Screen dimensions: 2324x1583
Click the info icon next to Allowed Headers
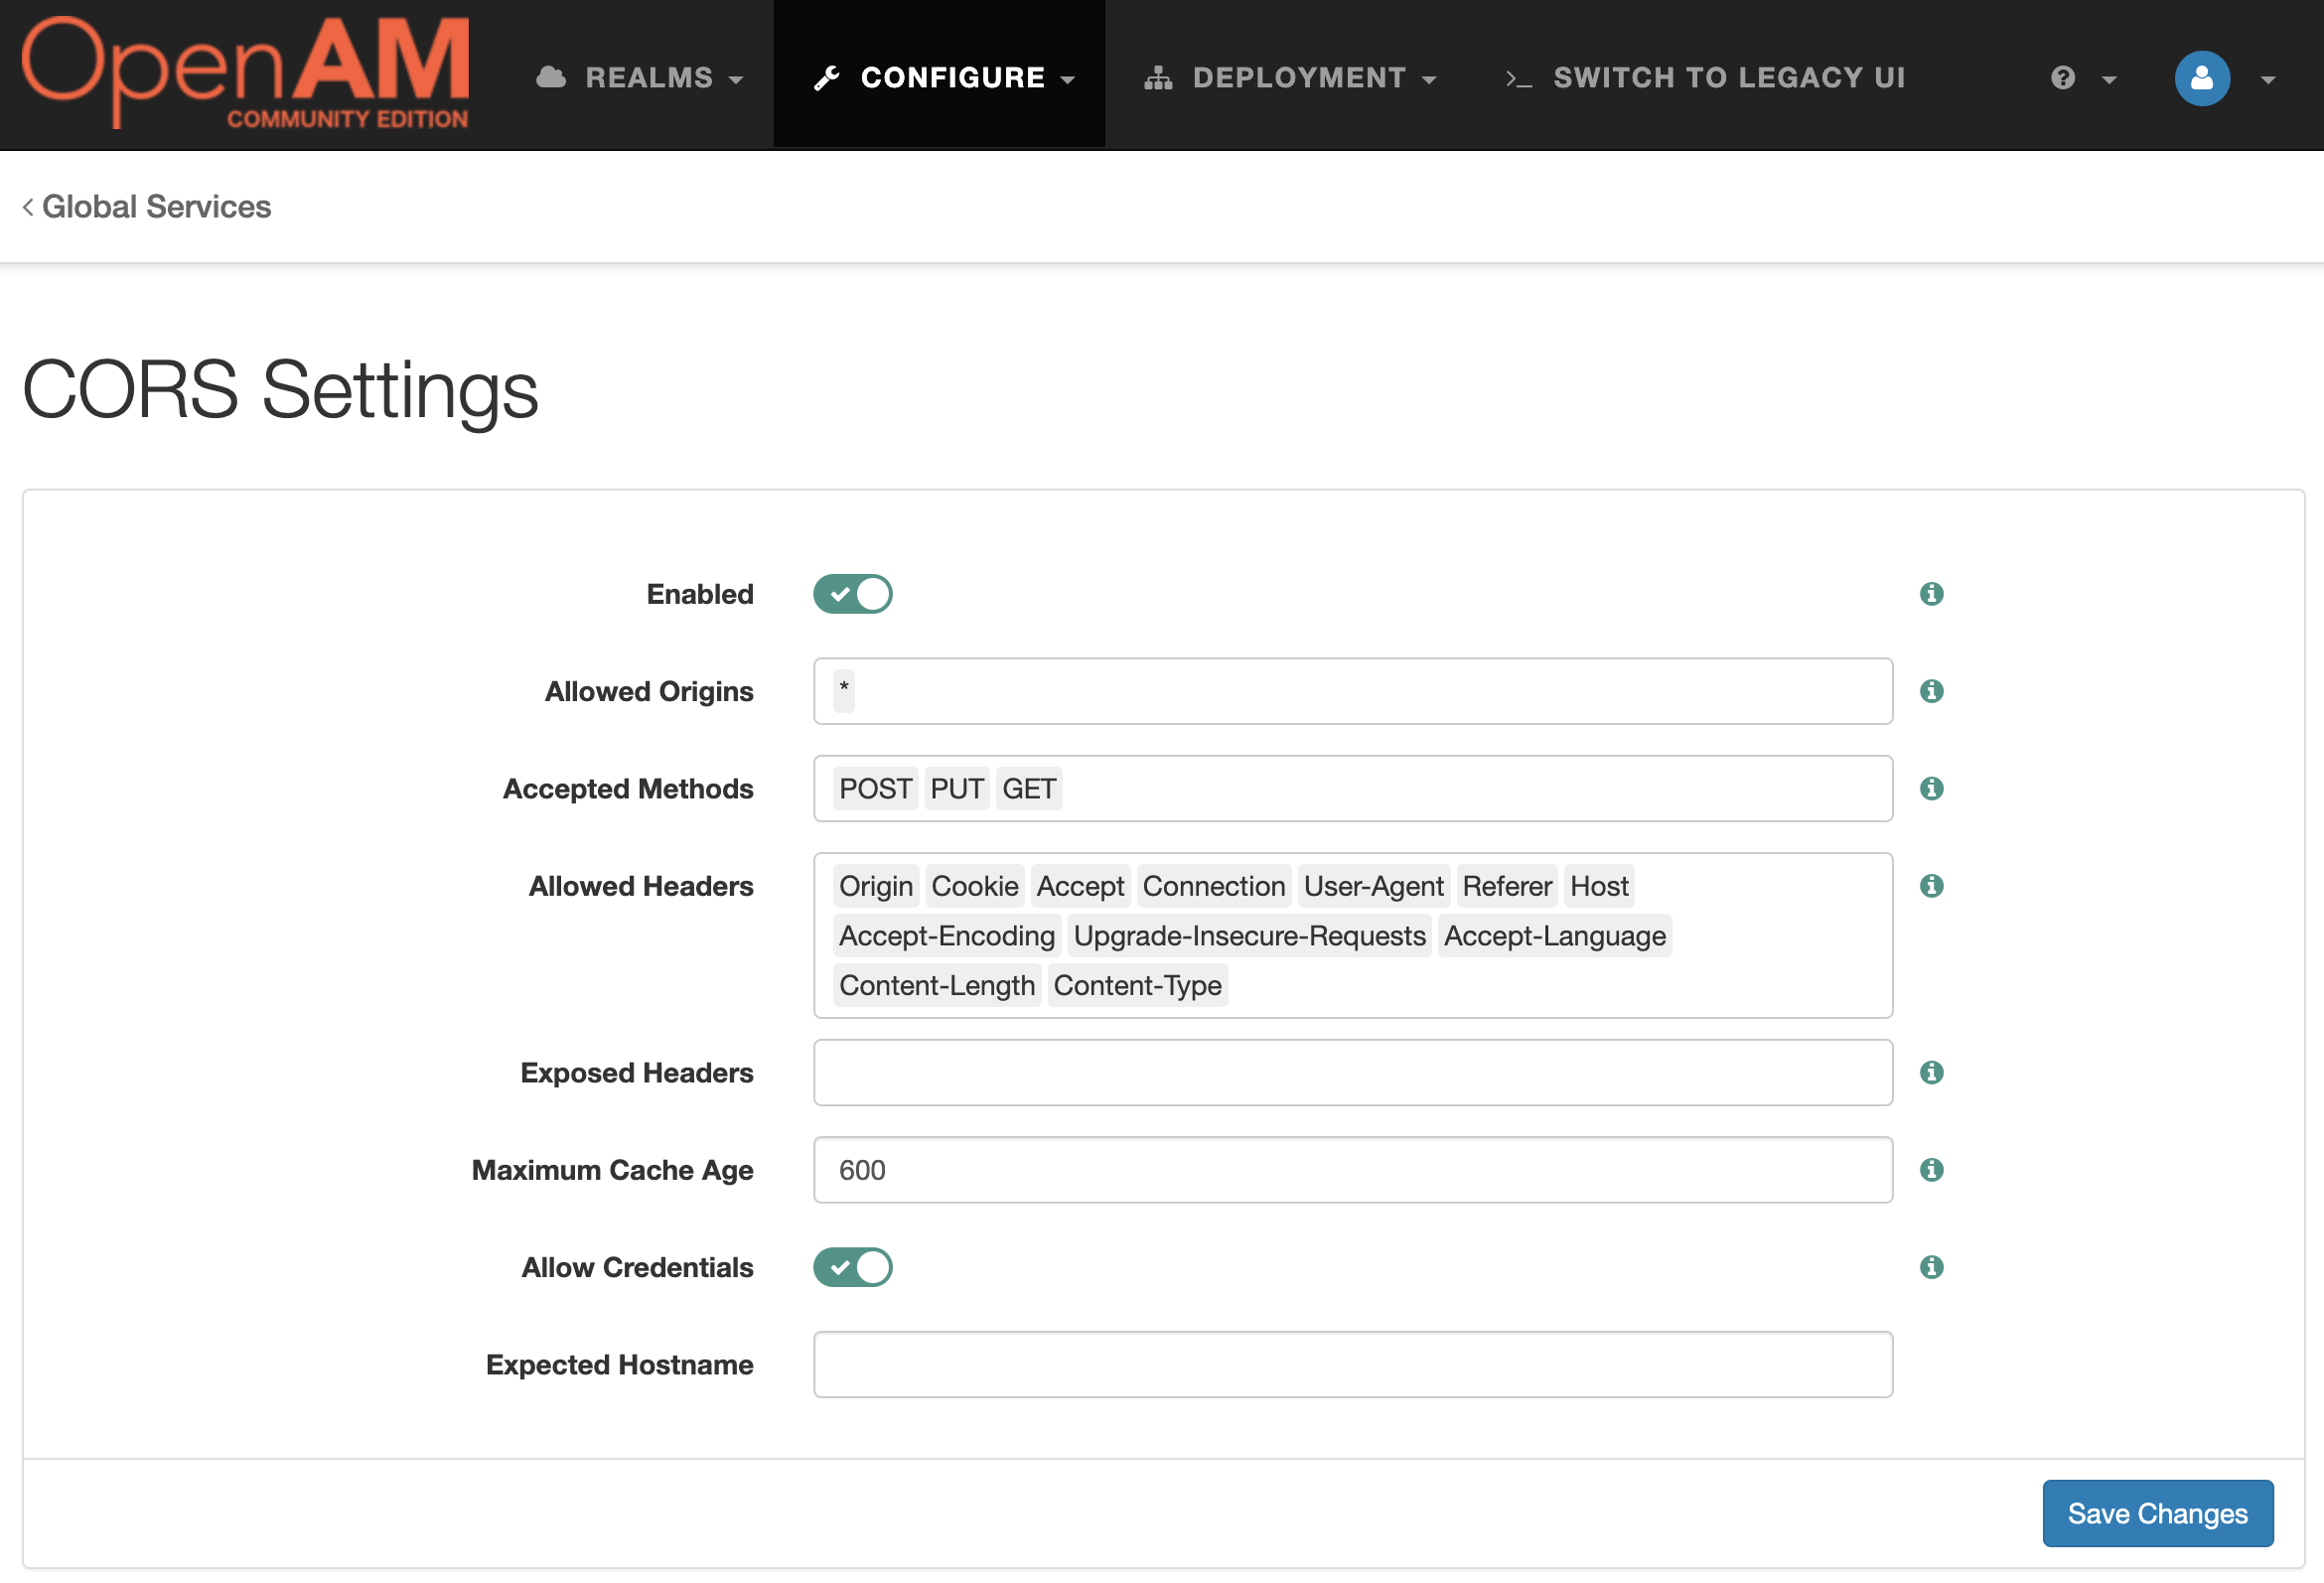tap(1930, 885)
